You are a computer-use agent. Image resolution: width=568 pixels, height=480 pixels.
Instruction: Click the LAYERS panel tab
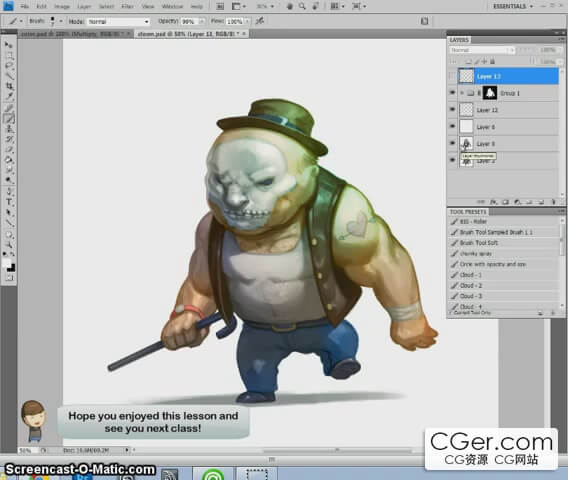tap(459, 40)
